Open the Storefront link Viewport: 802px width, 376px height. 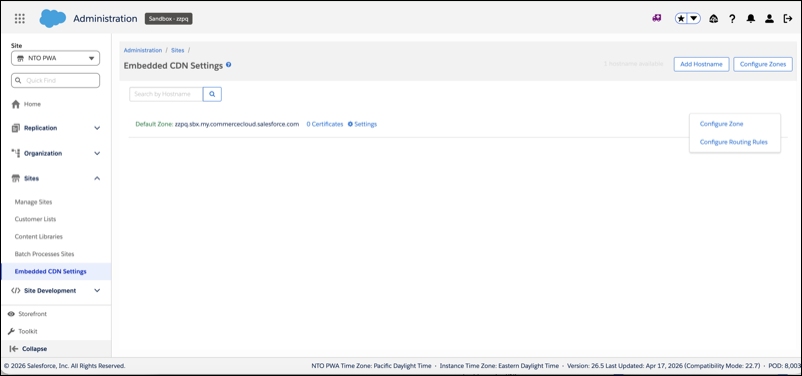click(33, 314)
